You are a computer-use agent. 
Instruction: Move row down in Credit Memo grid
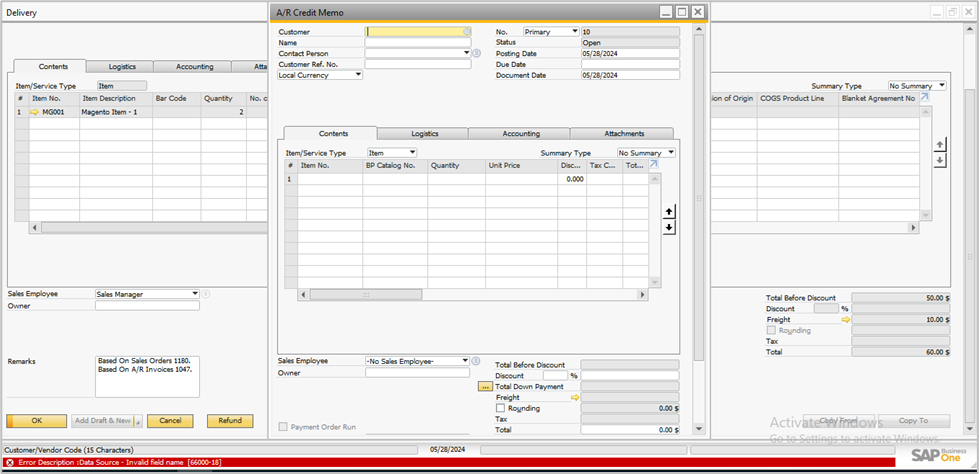(x=669, y=227)
